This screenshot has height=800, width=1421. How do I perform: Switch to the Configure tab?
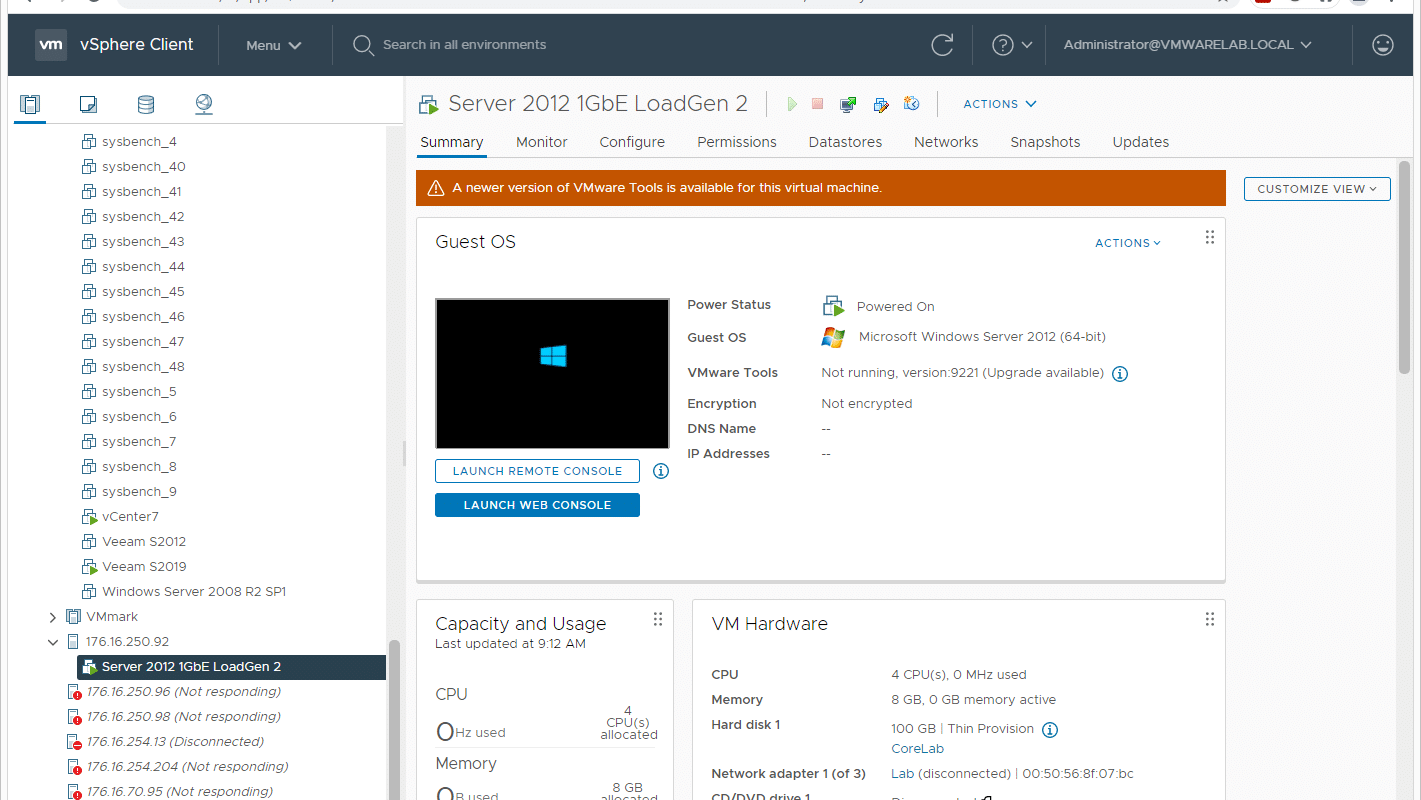632,142
